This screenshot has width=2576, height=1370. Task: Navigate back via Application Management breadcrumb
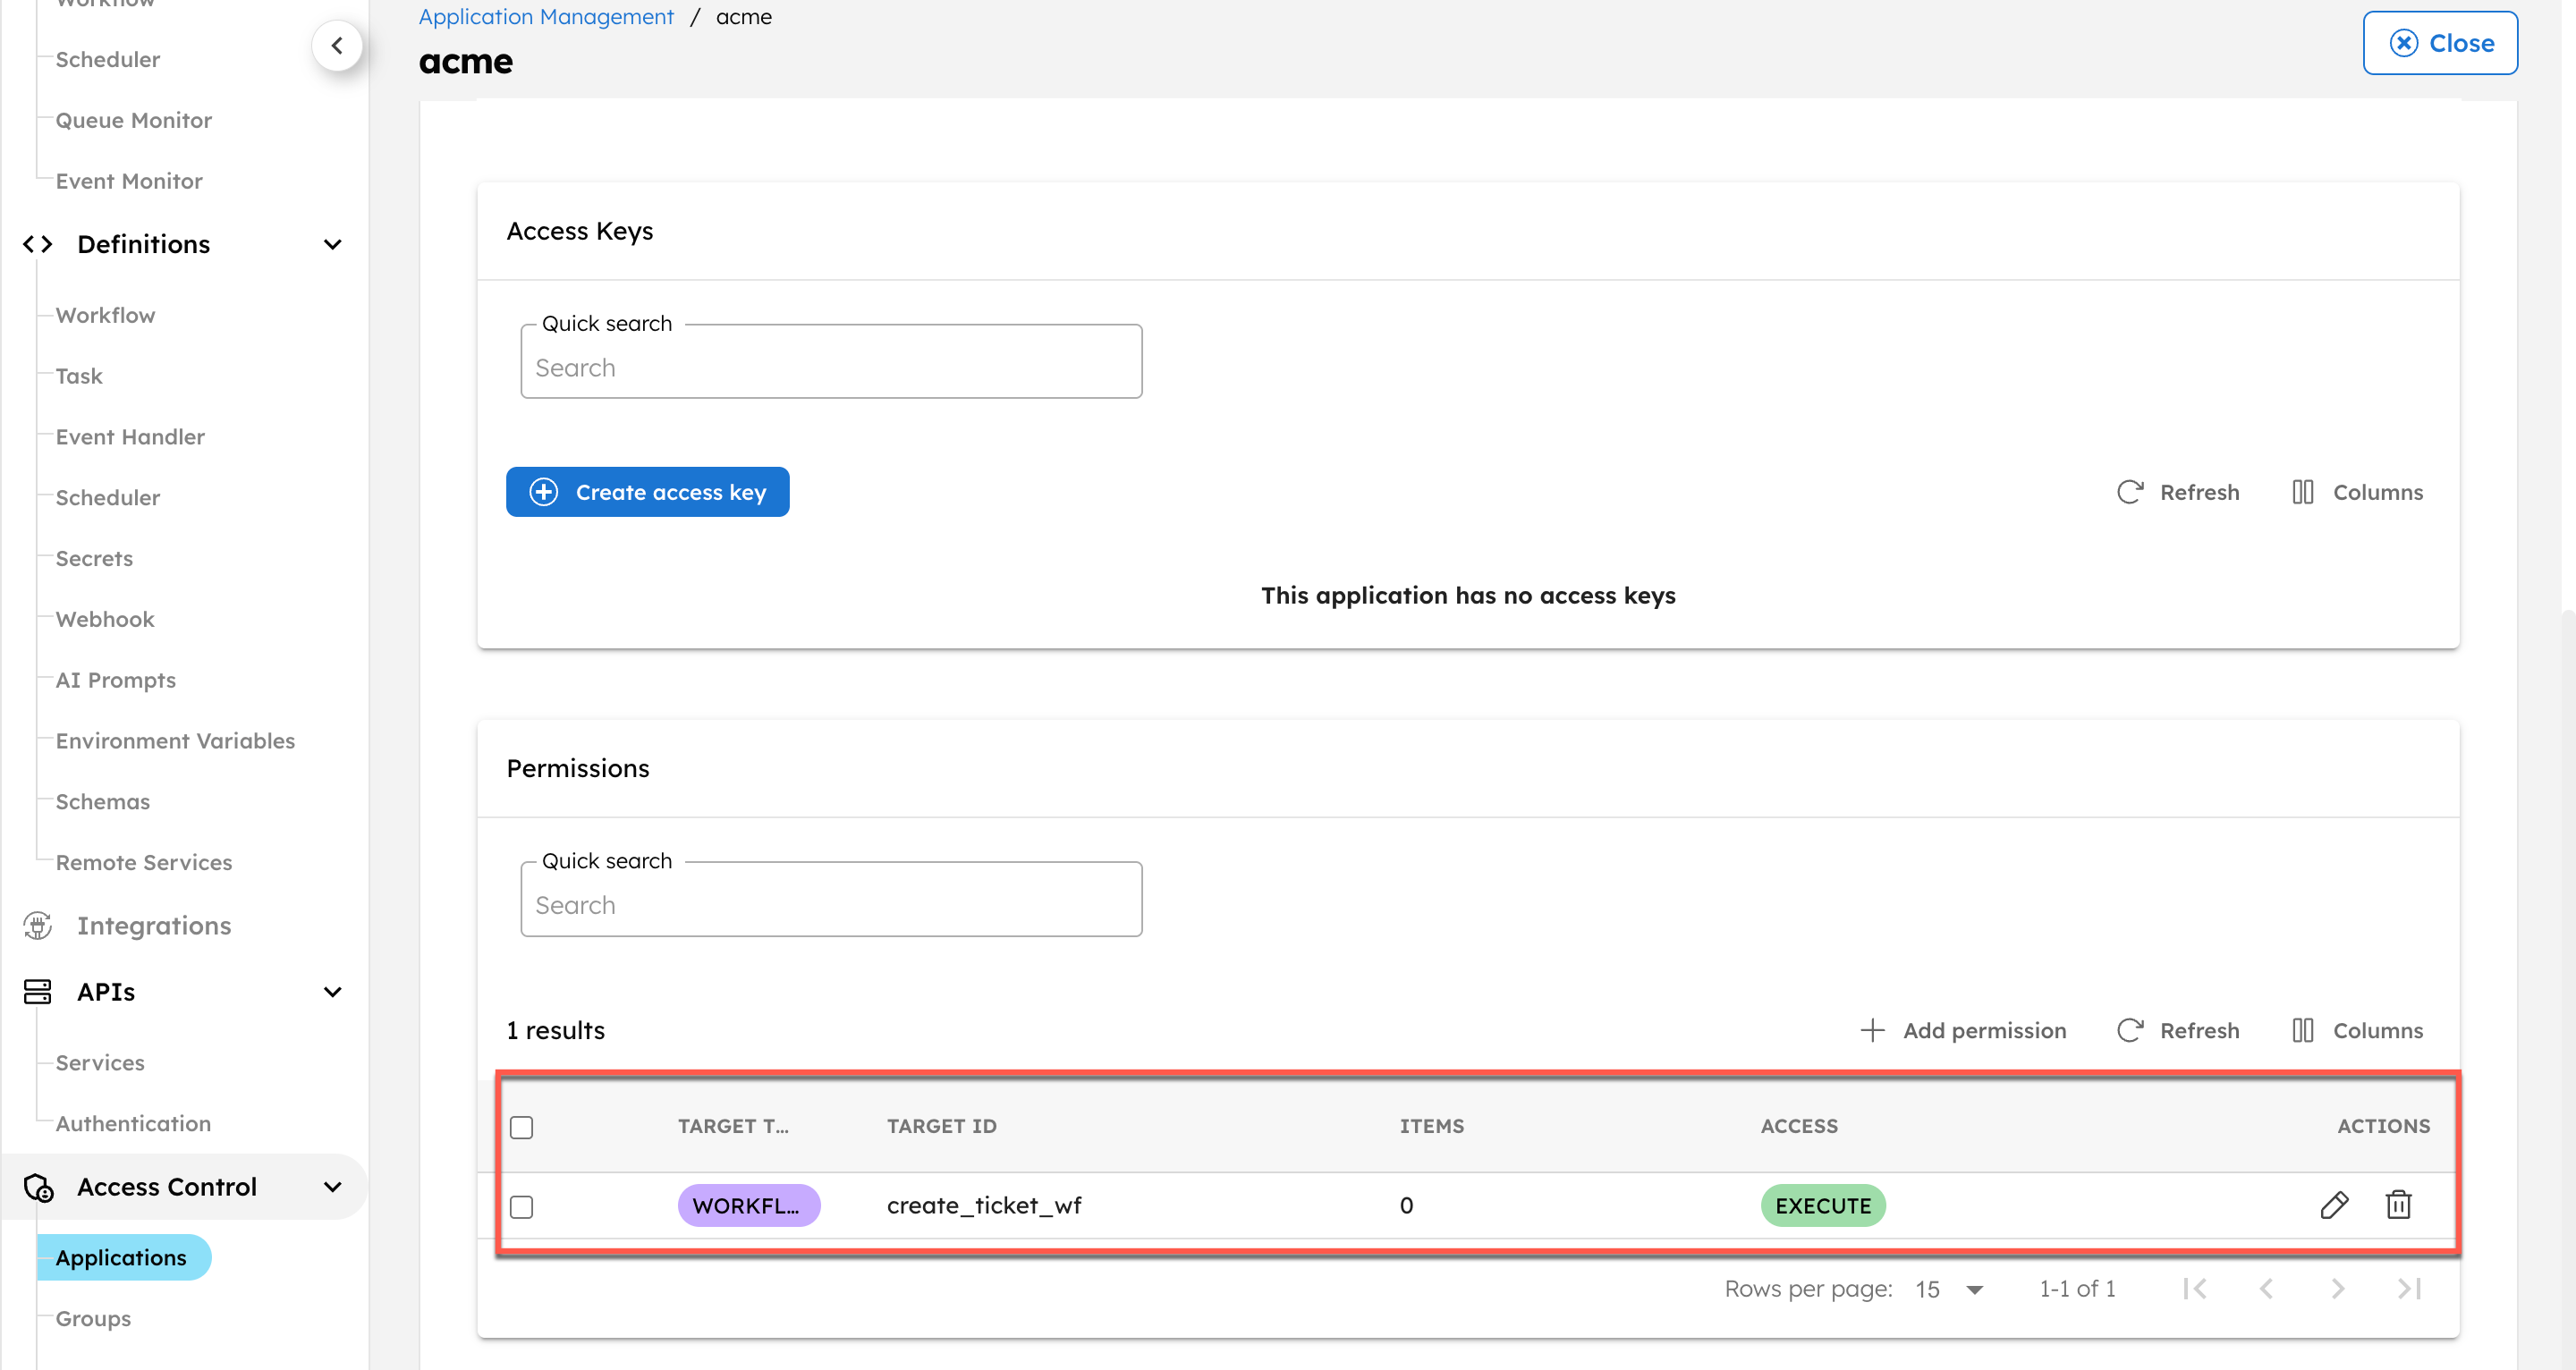click(546, 16)
